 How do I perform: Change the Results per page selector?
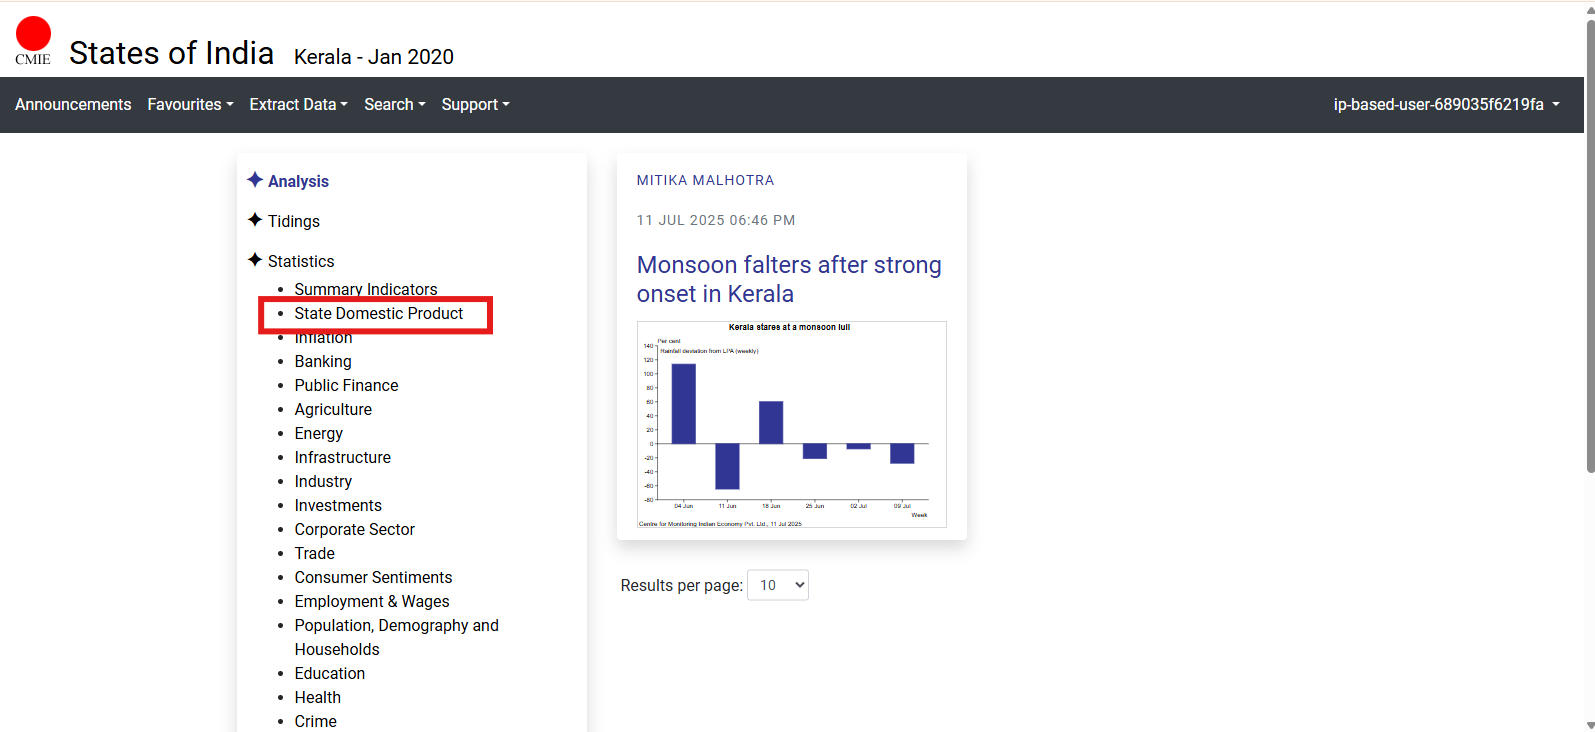point(778,585)
